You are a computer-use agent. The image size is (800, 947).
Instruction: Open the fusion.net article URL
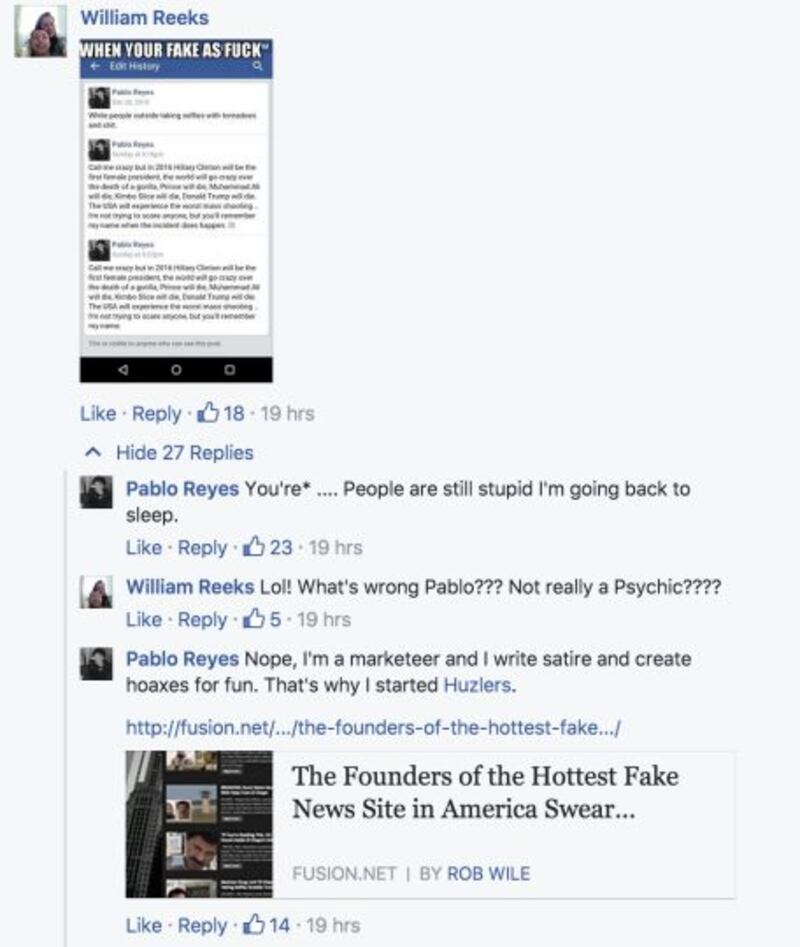[x=373, y=727]
